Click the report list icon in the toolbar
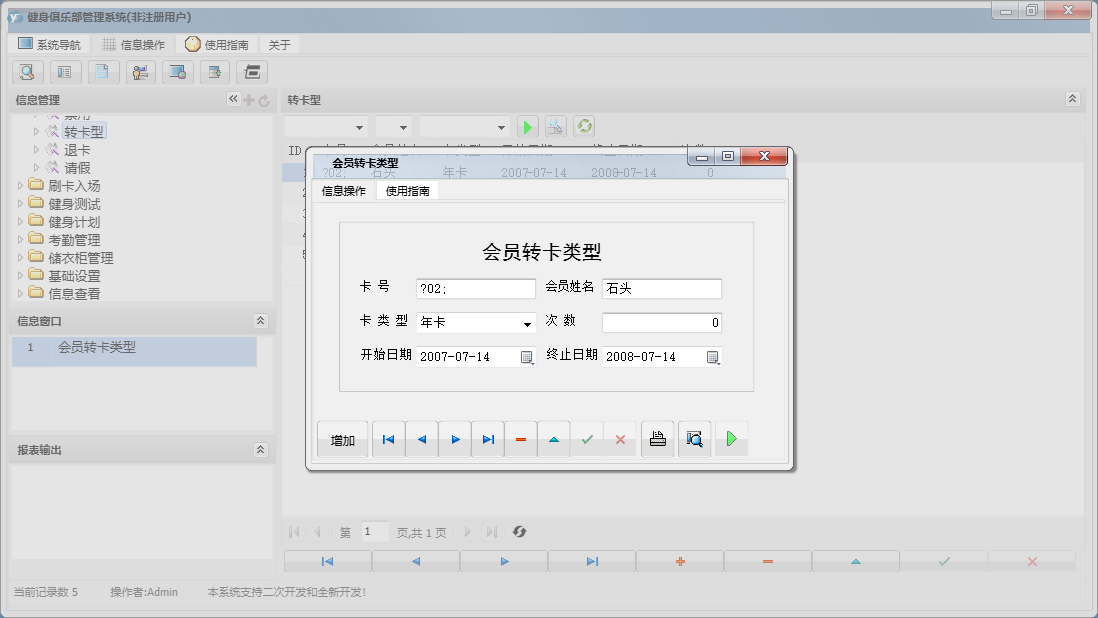 tap(65, 72)
